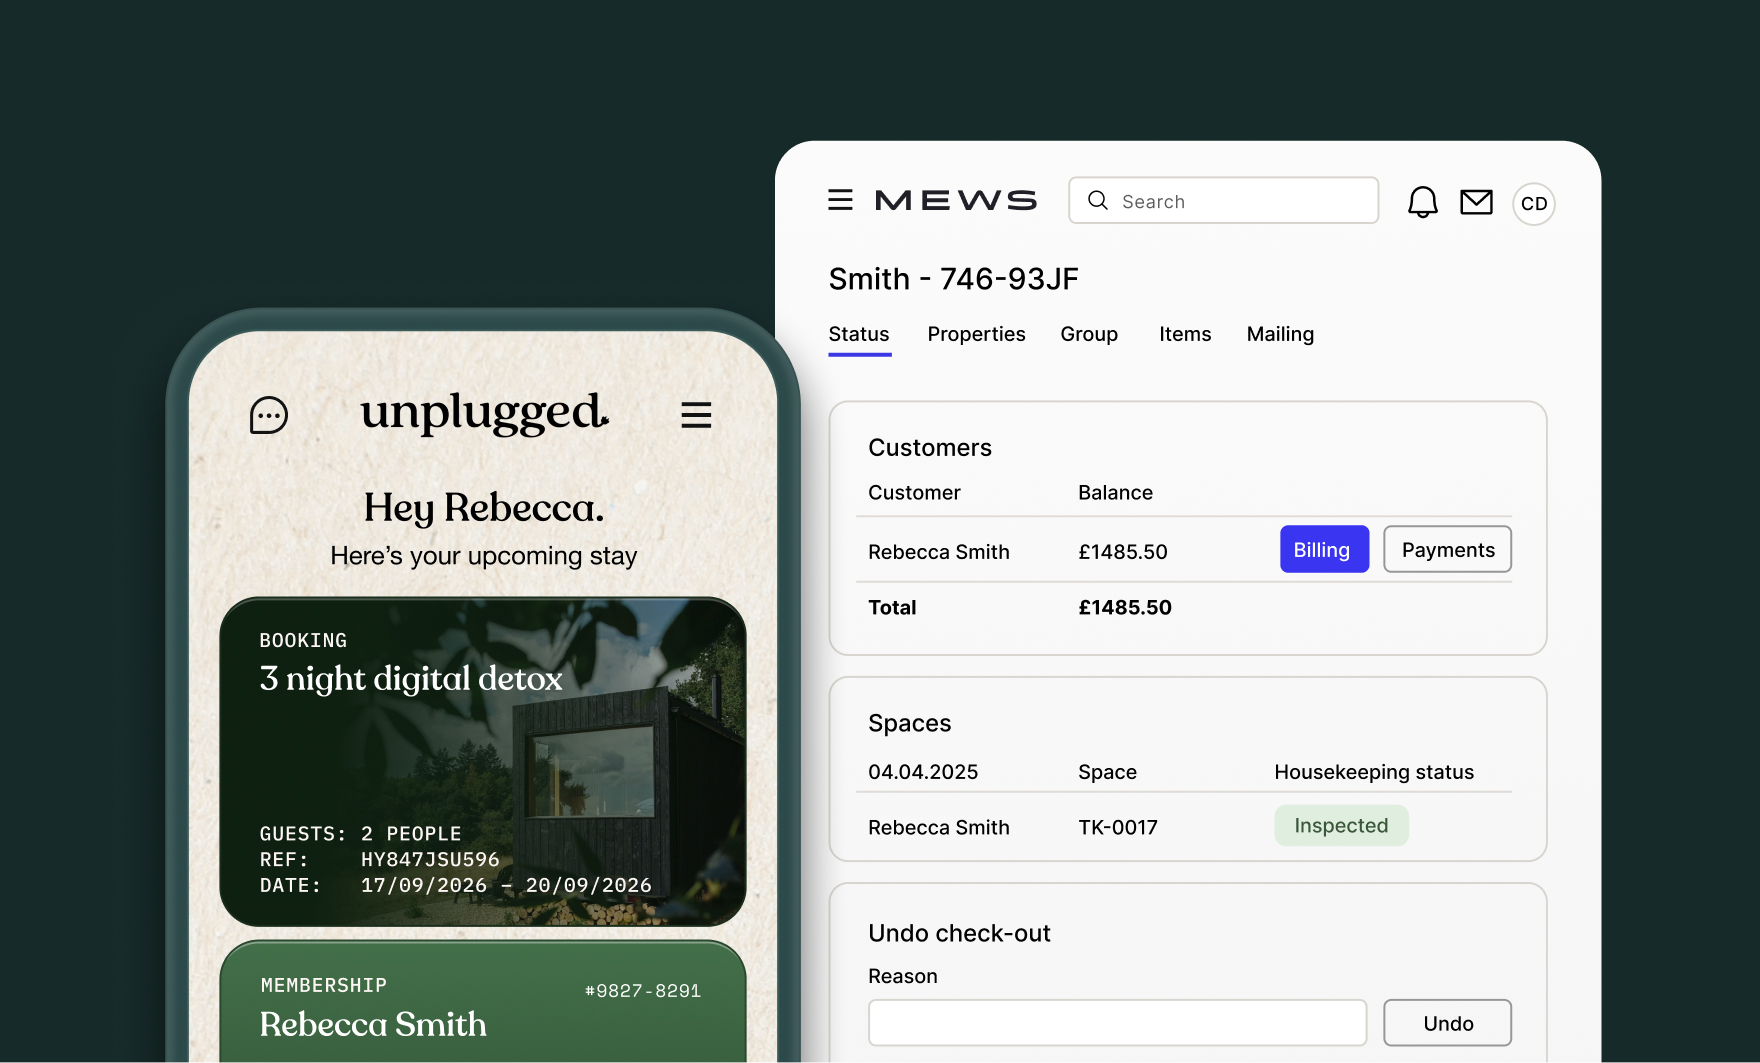
Task: Open the Mews navigation hamburger menu
Action: (840, 199)
